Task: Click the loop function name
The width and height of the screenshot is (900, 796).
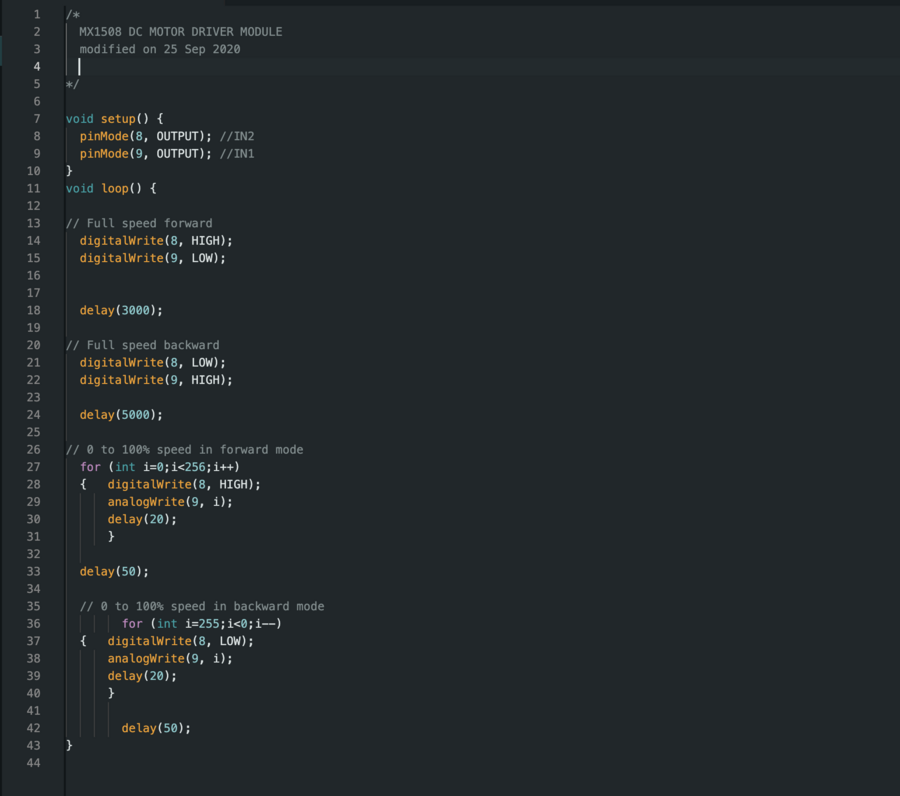Action: tap(114, 188)
